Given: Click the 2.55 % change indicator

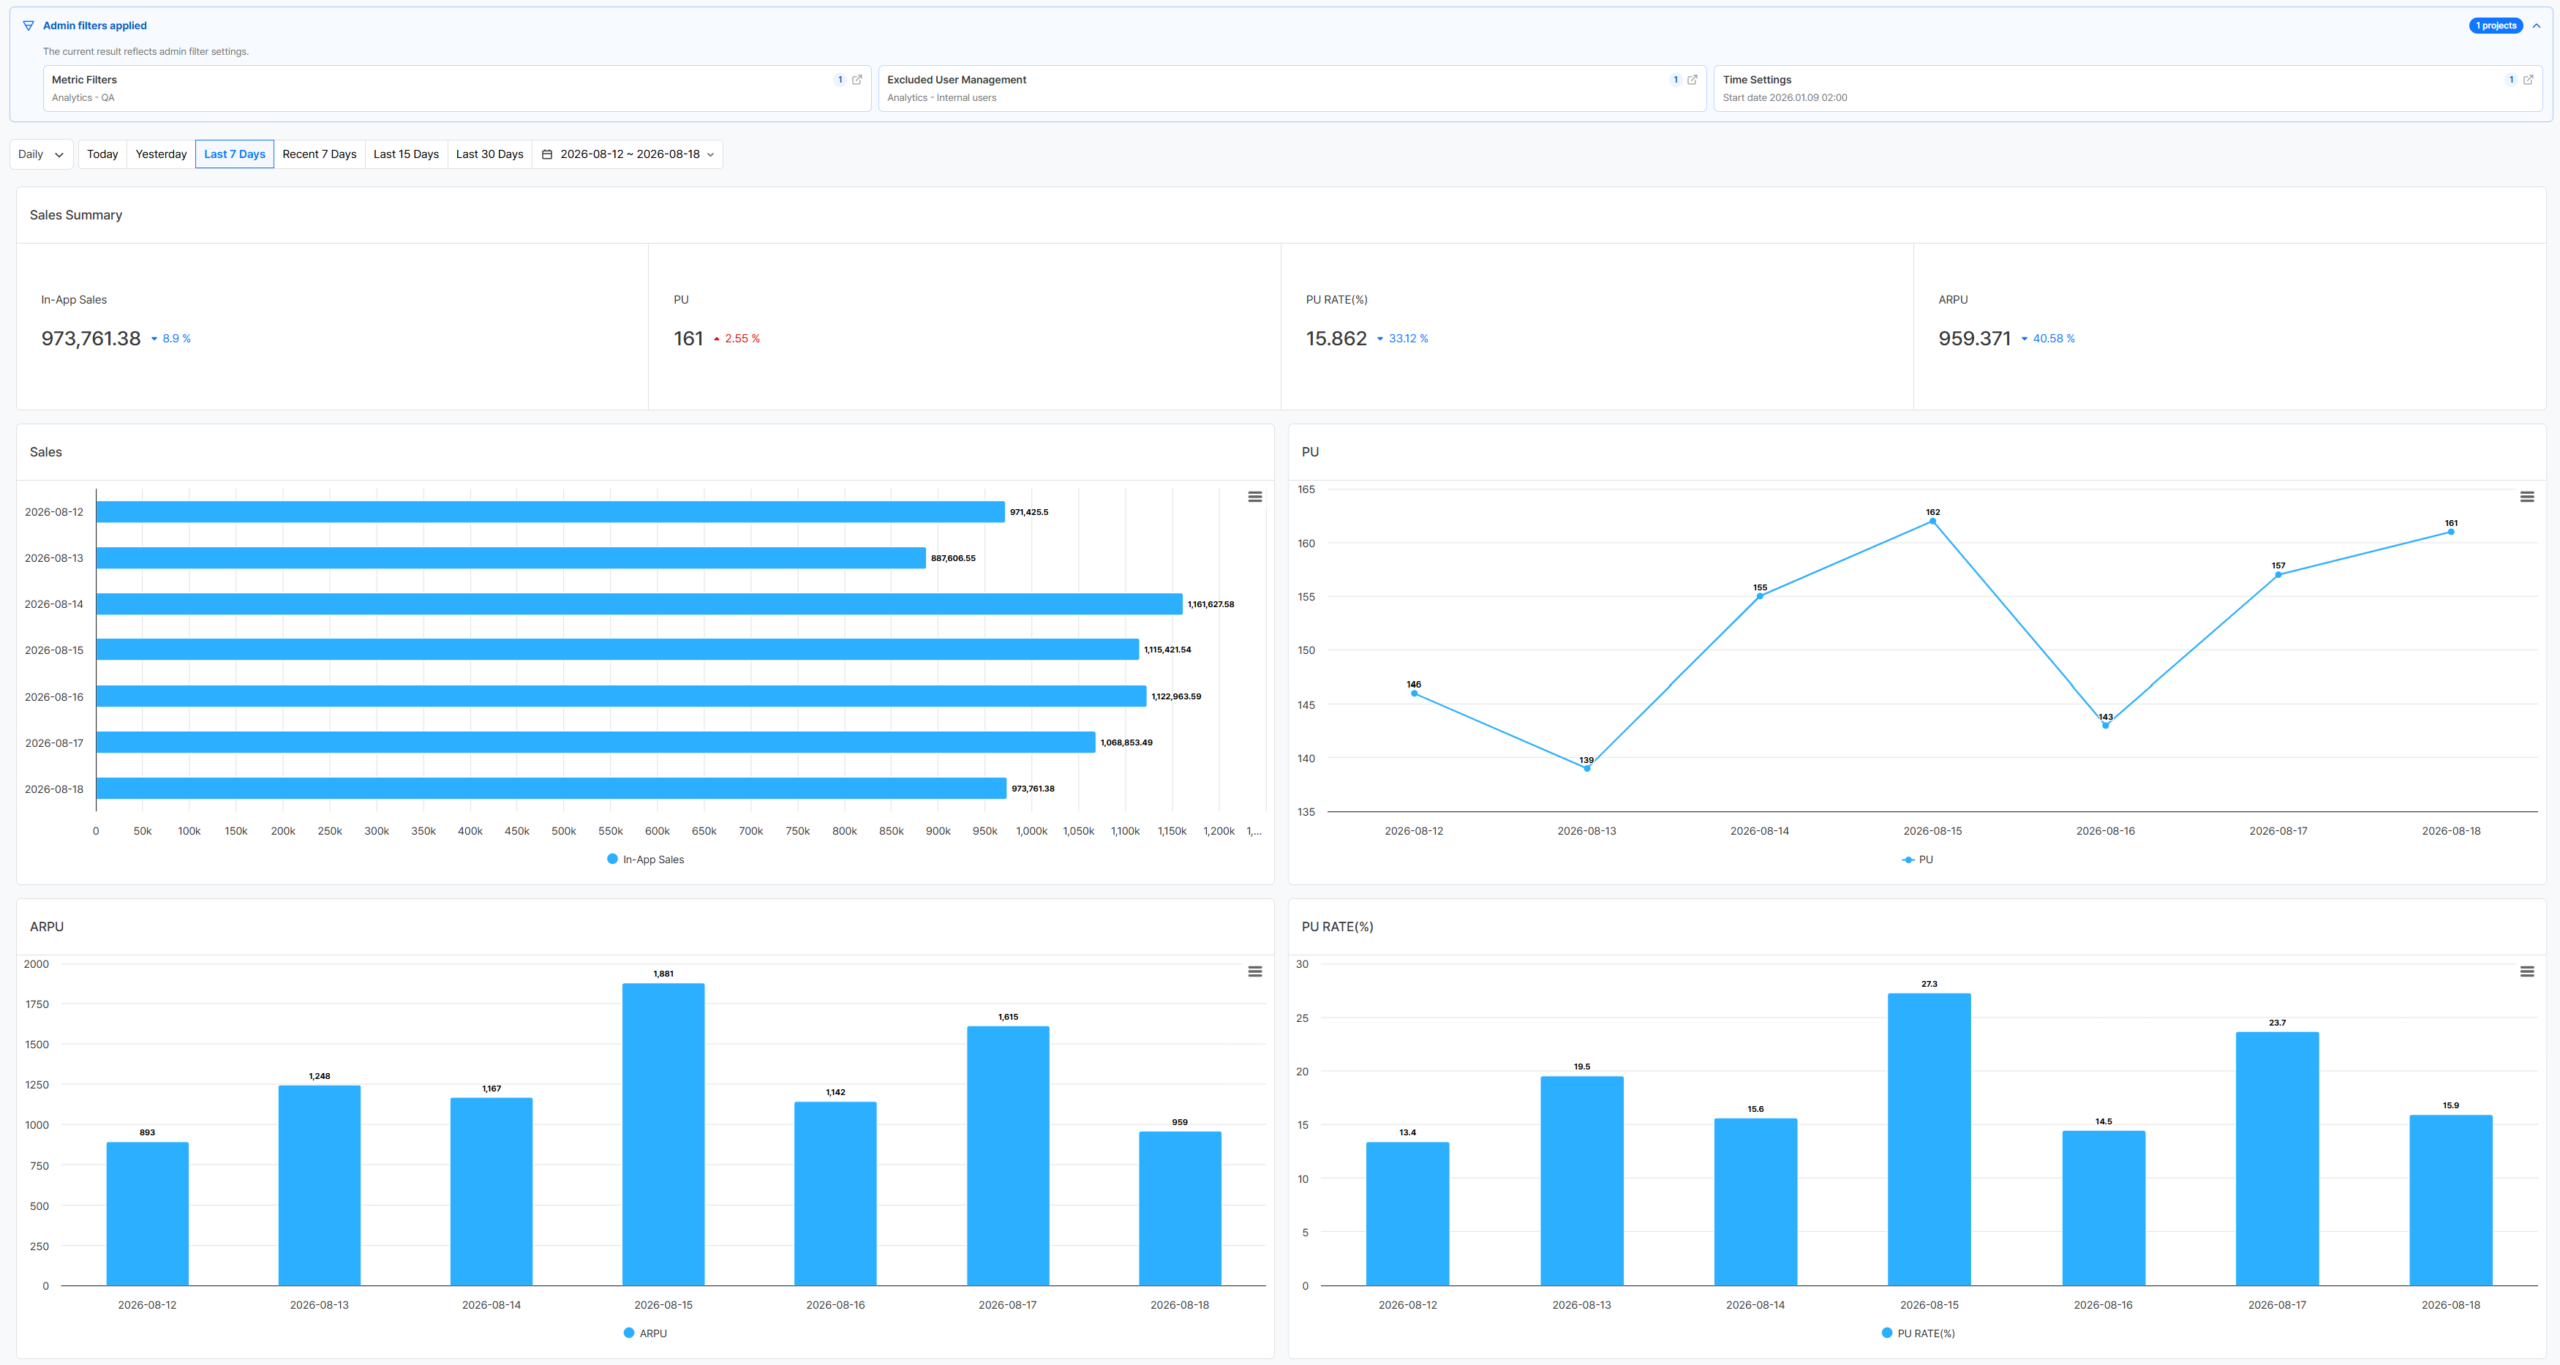Looking at the screenshot, I should point(737,339).
